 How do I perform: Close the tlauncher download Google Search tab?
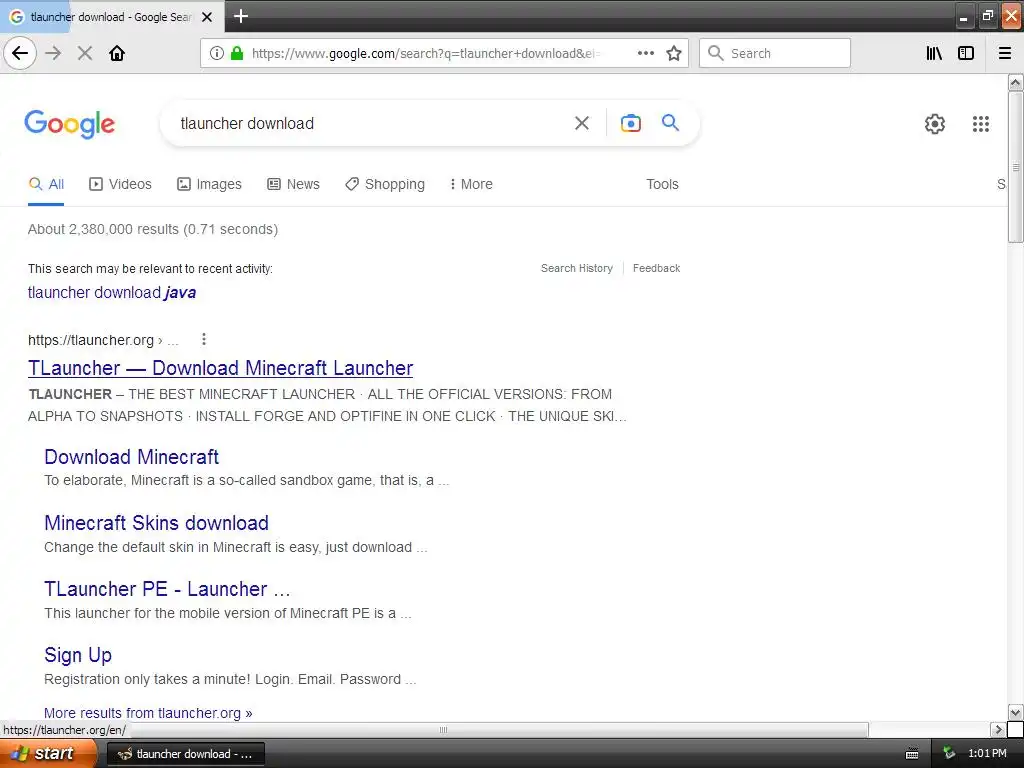pos(207,17)
